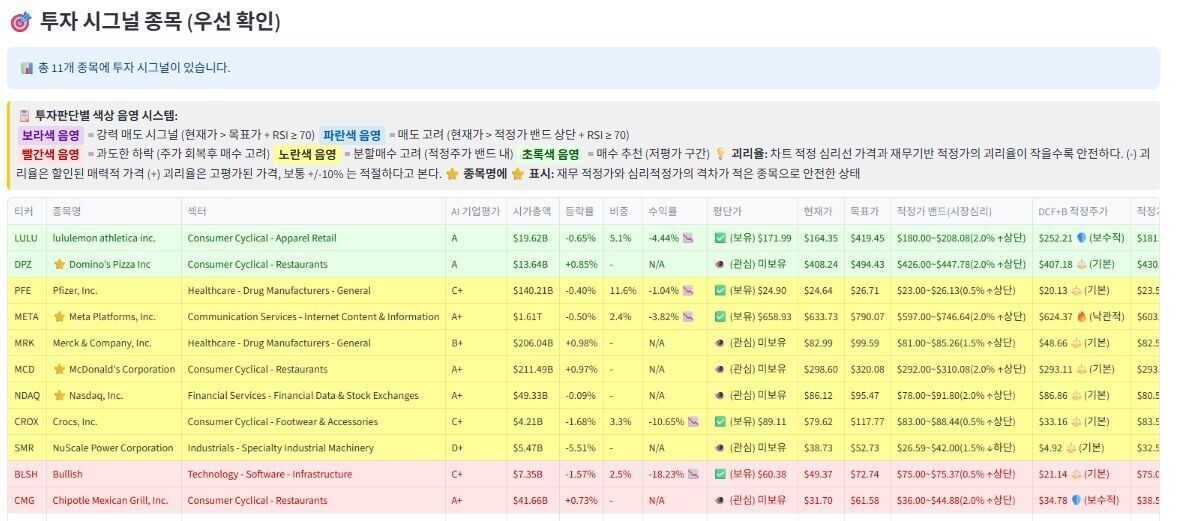The width and height of the screenshot is (1203, 521).
Task: Click the light bulb icon in the legend
Action: 720,154
